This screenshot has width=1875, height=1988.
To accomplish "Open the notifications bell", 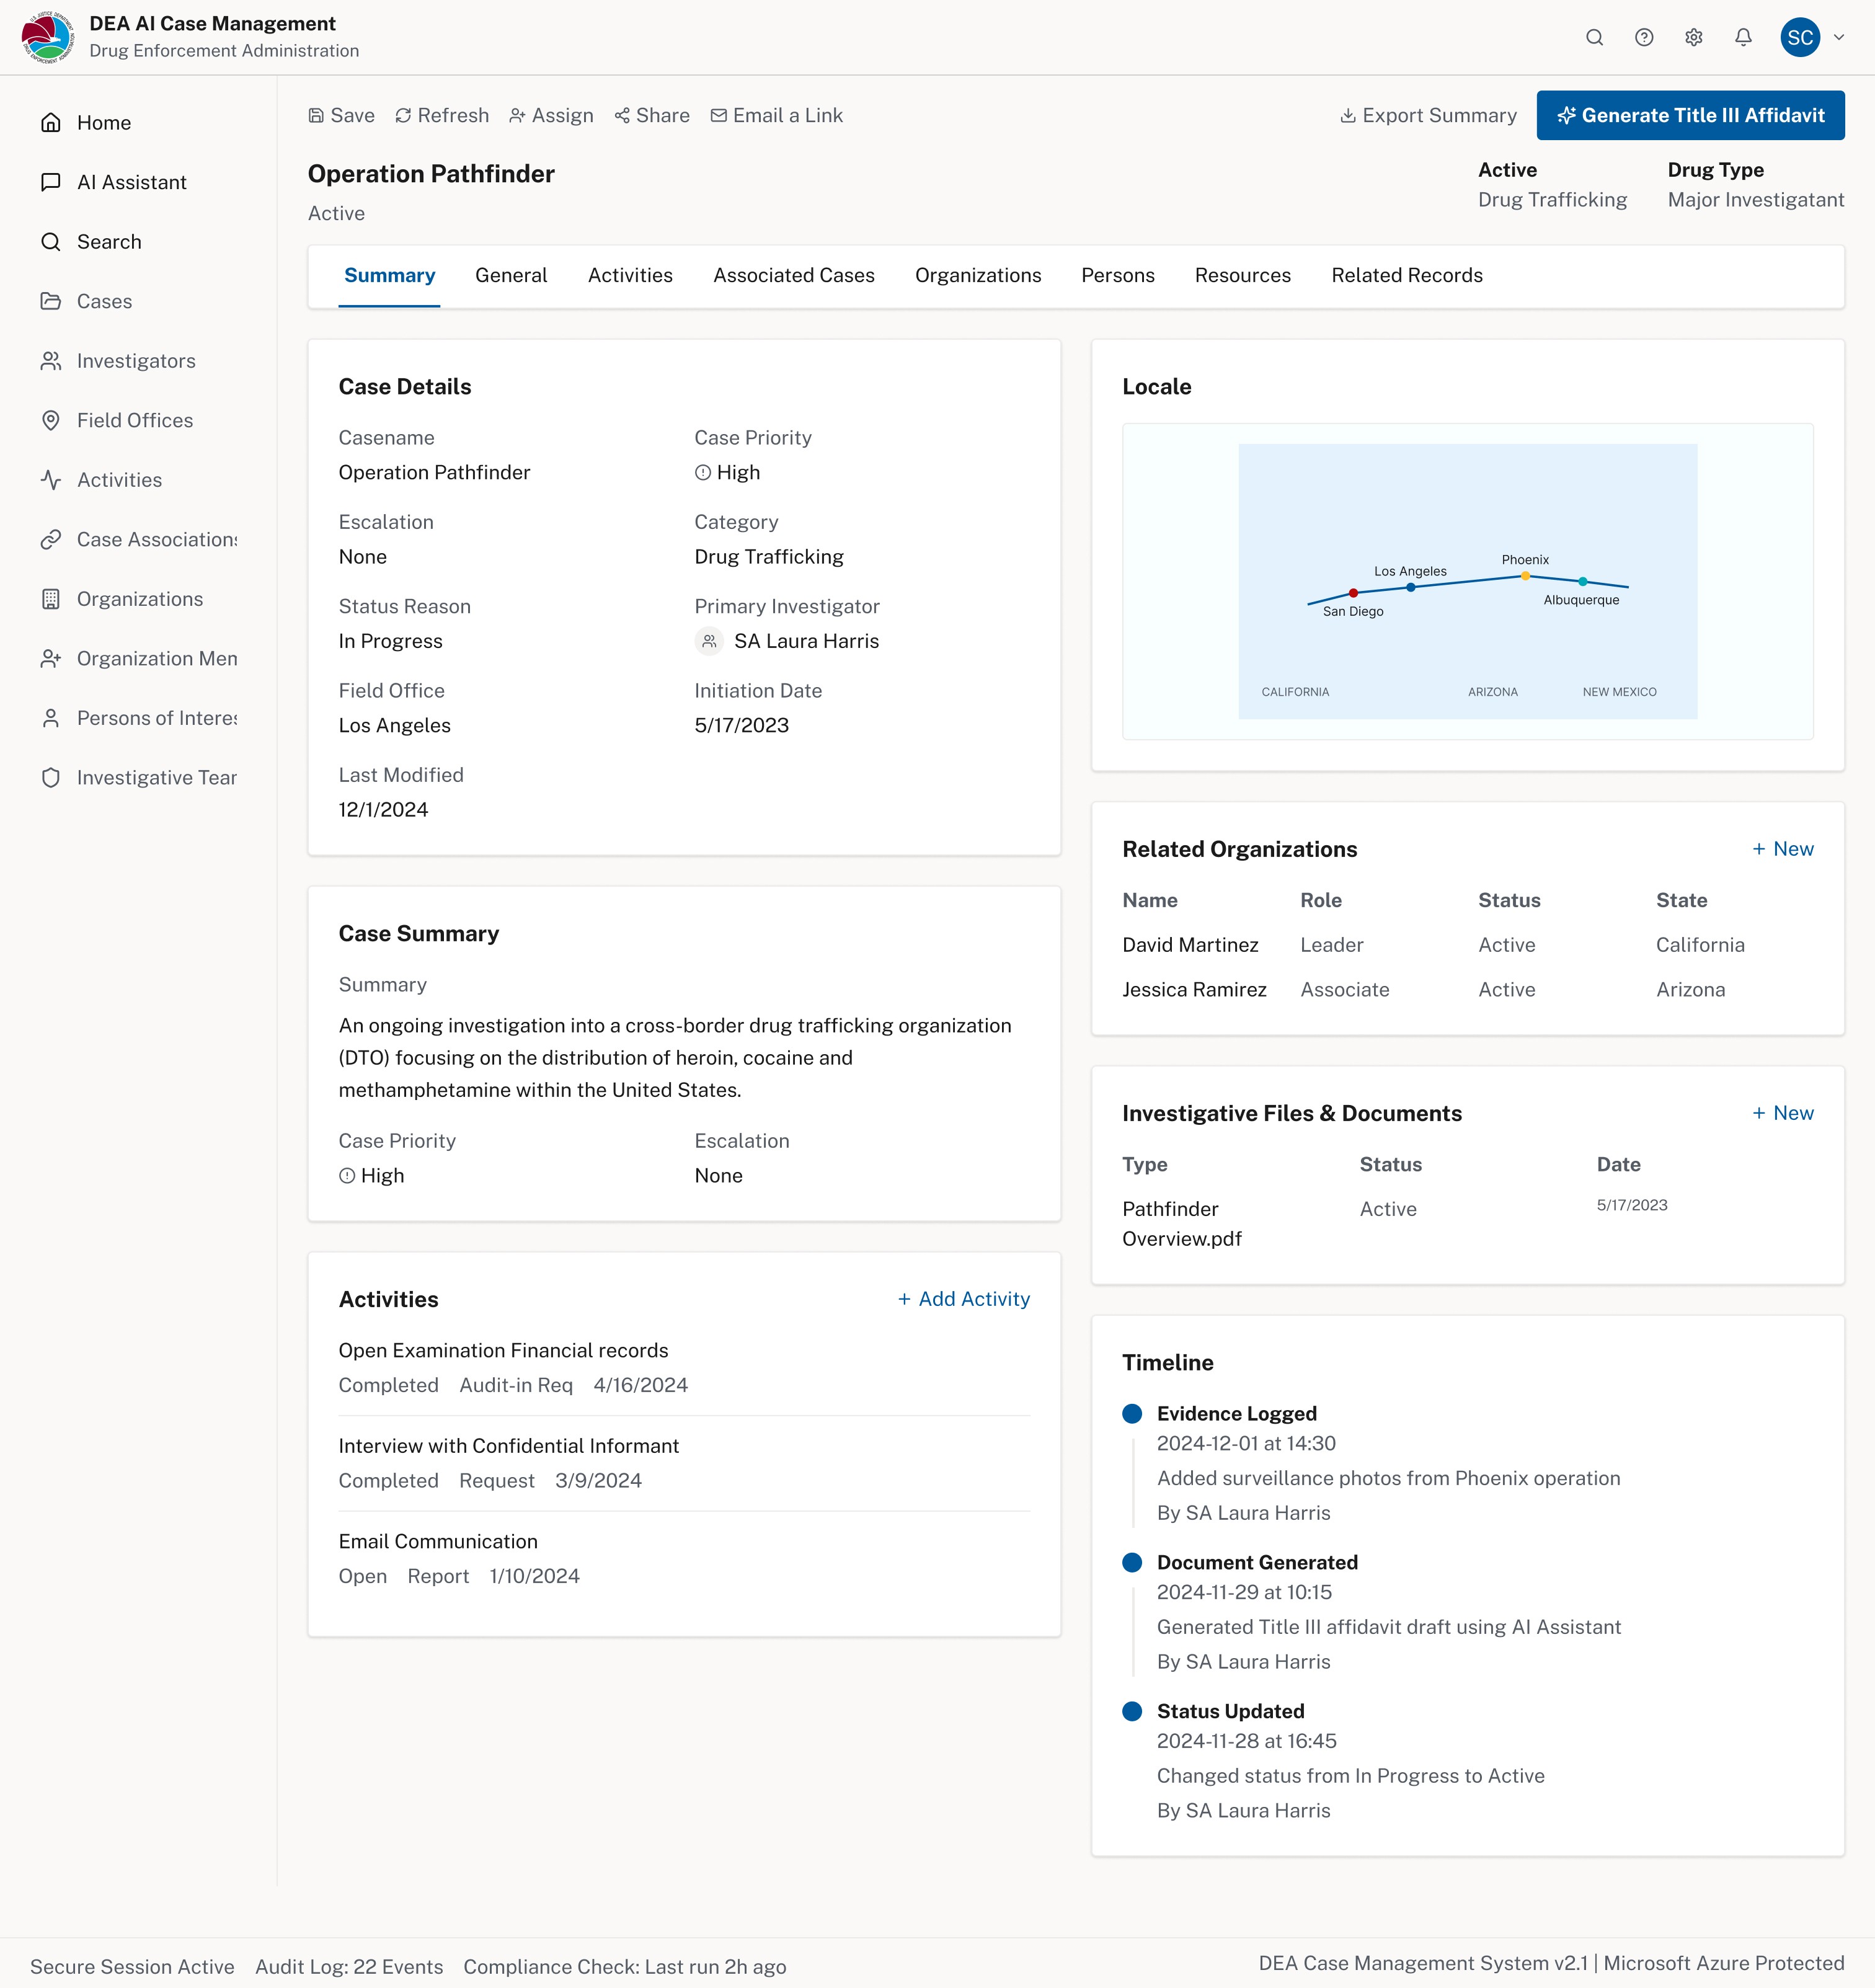I will [x=1743, y=37].
